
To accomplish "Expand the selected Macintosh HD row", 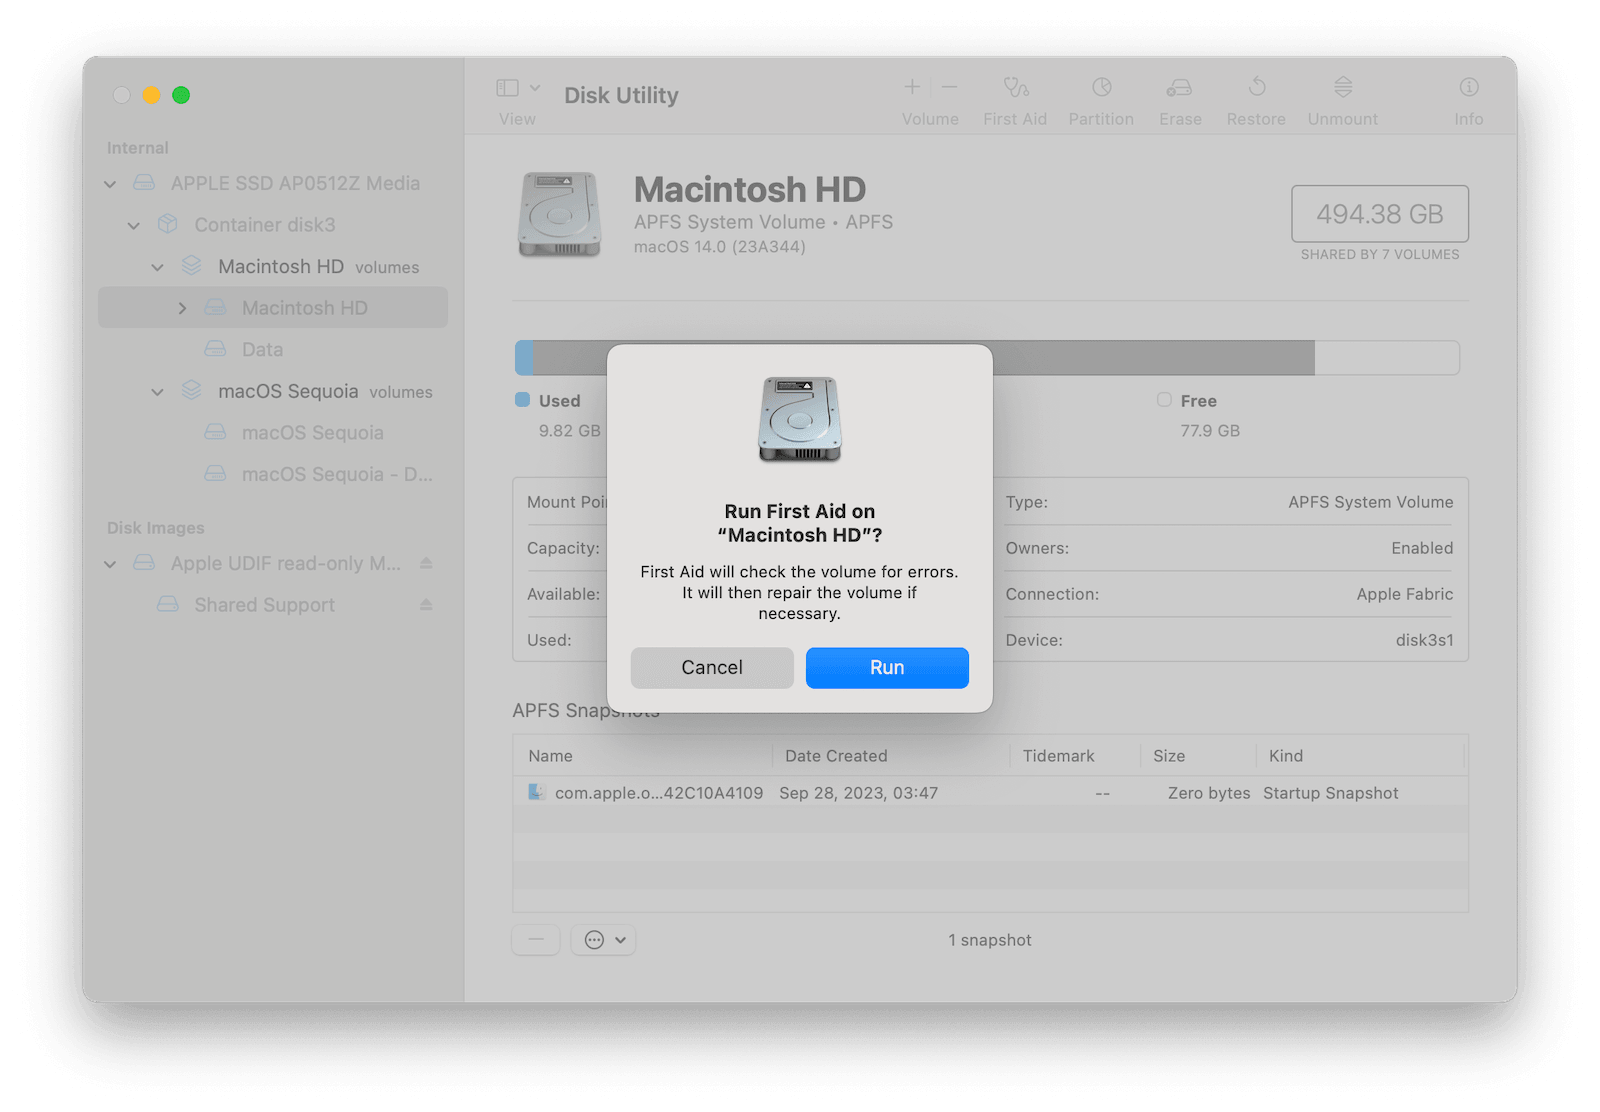I will 182,308.
